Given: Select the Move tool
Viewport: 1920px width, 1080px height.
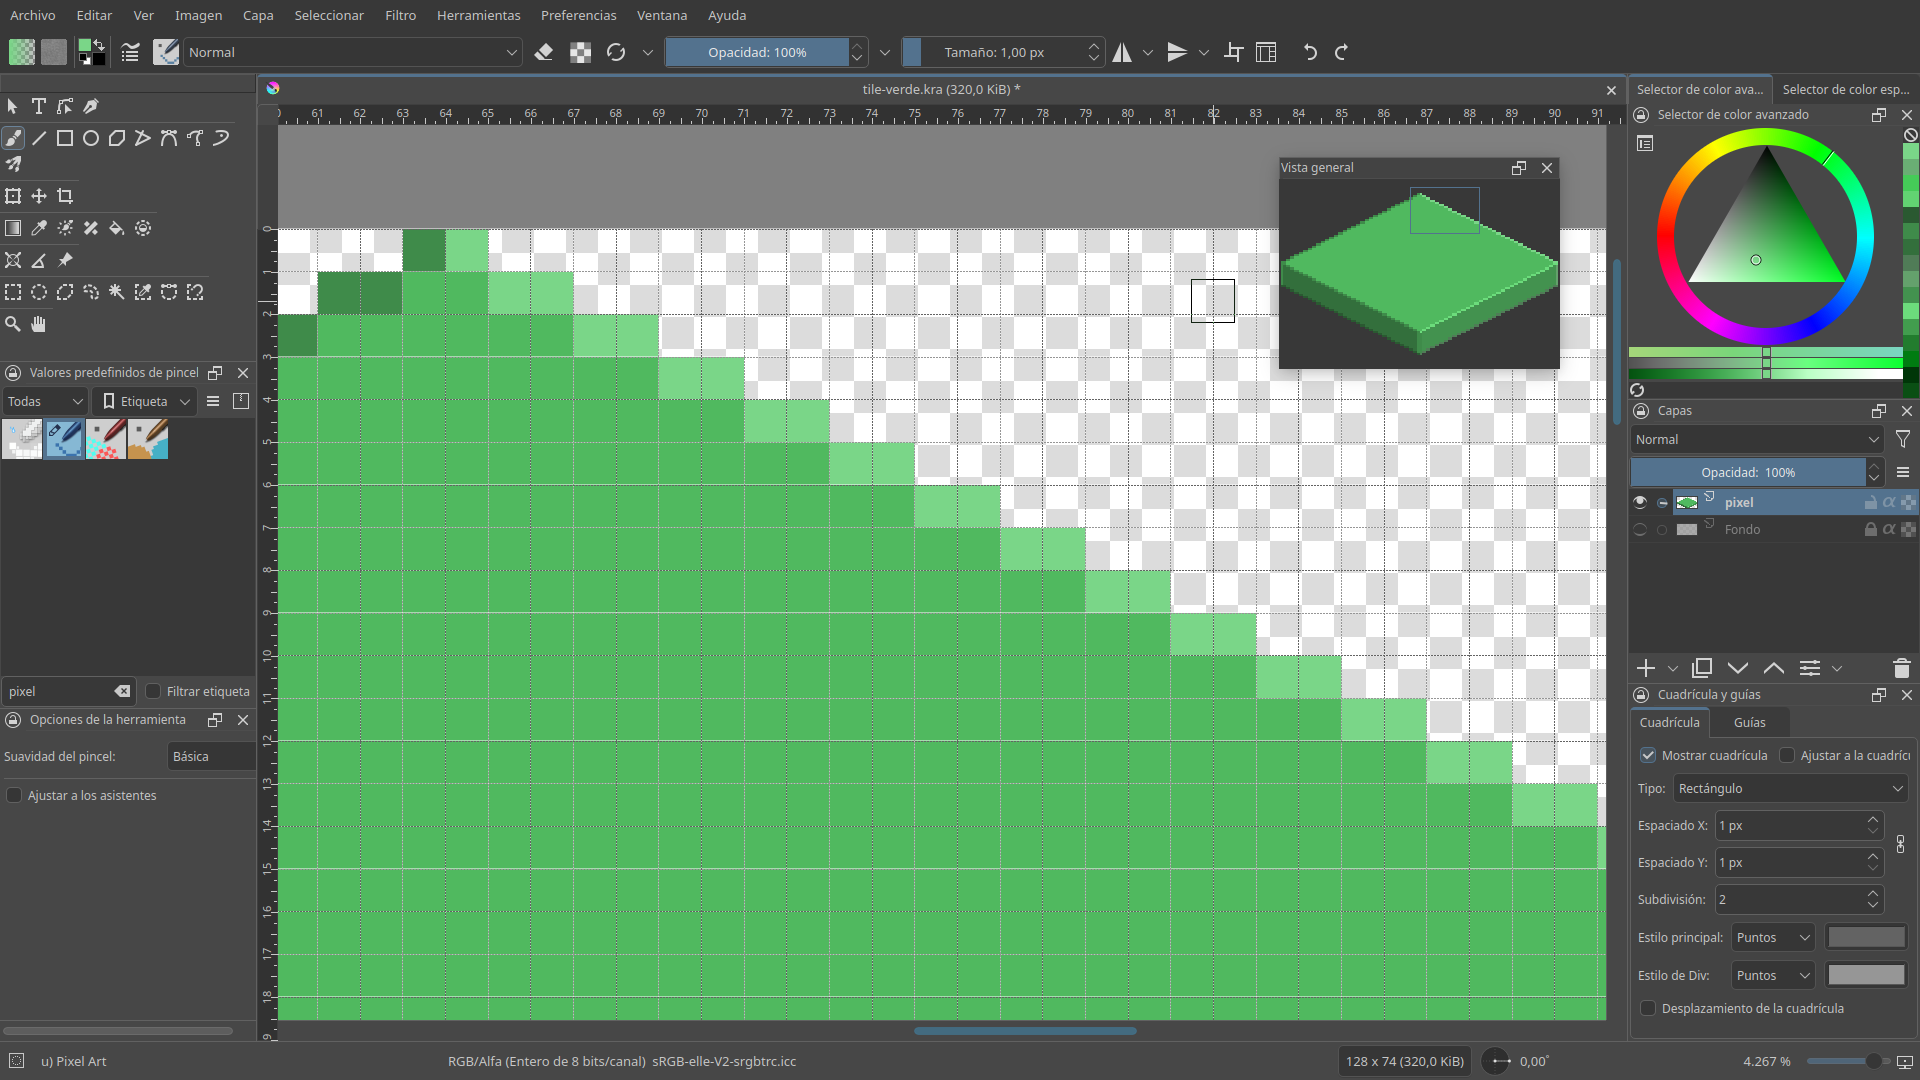Looking at the screenshot, I should point(39,196).
